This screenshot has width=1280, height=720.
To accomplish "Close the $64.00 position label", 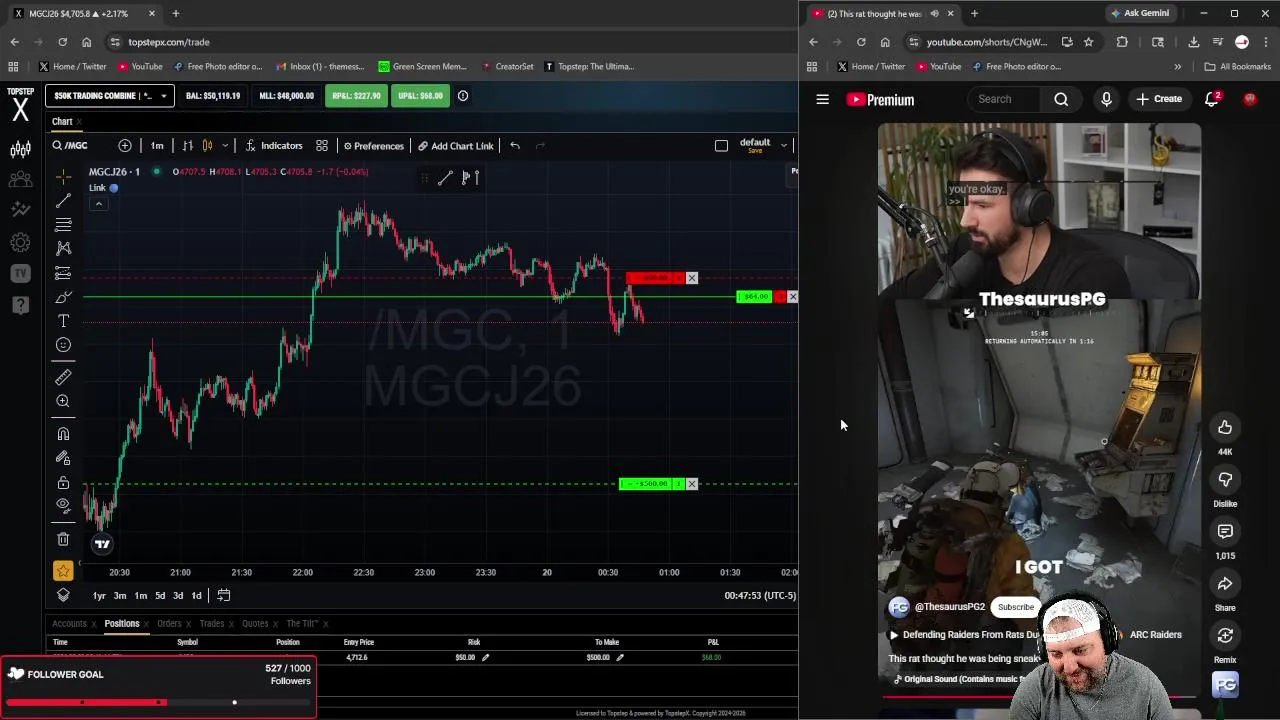I will pos(792,297).
